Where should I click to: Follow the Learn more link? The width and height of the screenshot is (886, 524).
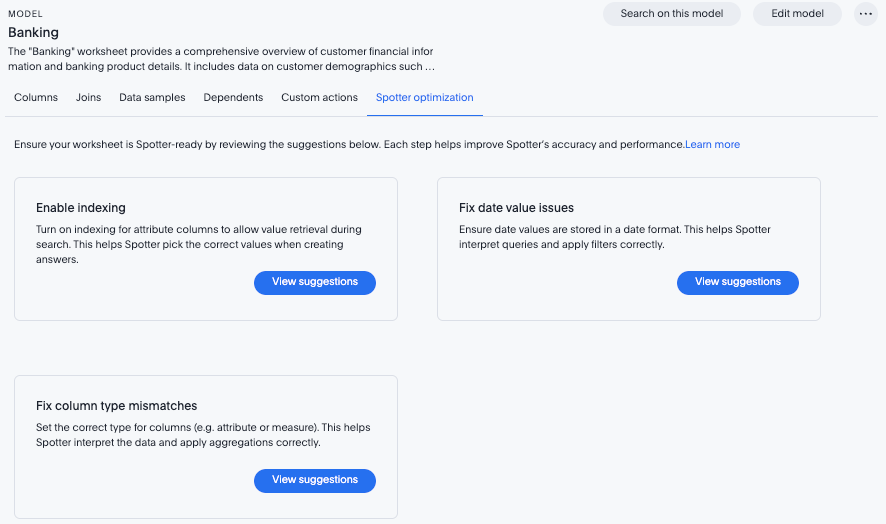pyautogui.click(x=712, y=145)
